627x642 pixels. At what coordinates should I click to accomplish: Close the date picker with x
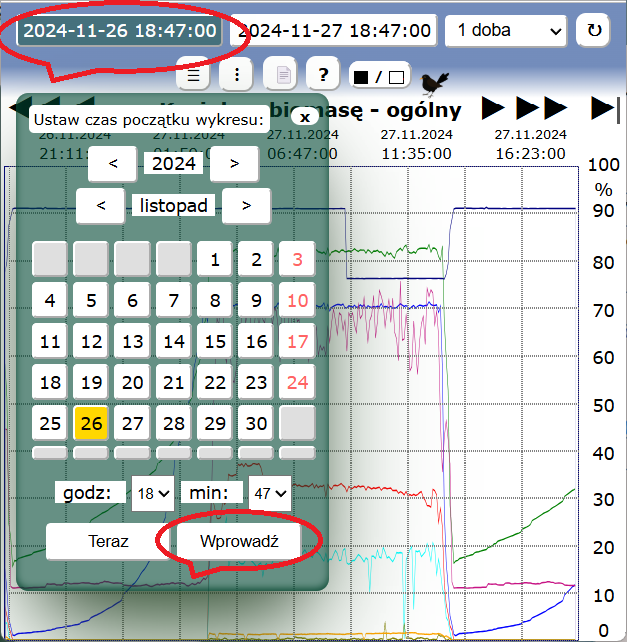(x=303, y=117)
